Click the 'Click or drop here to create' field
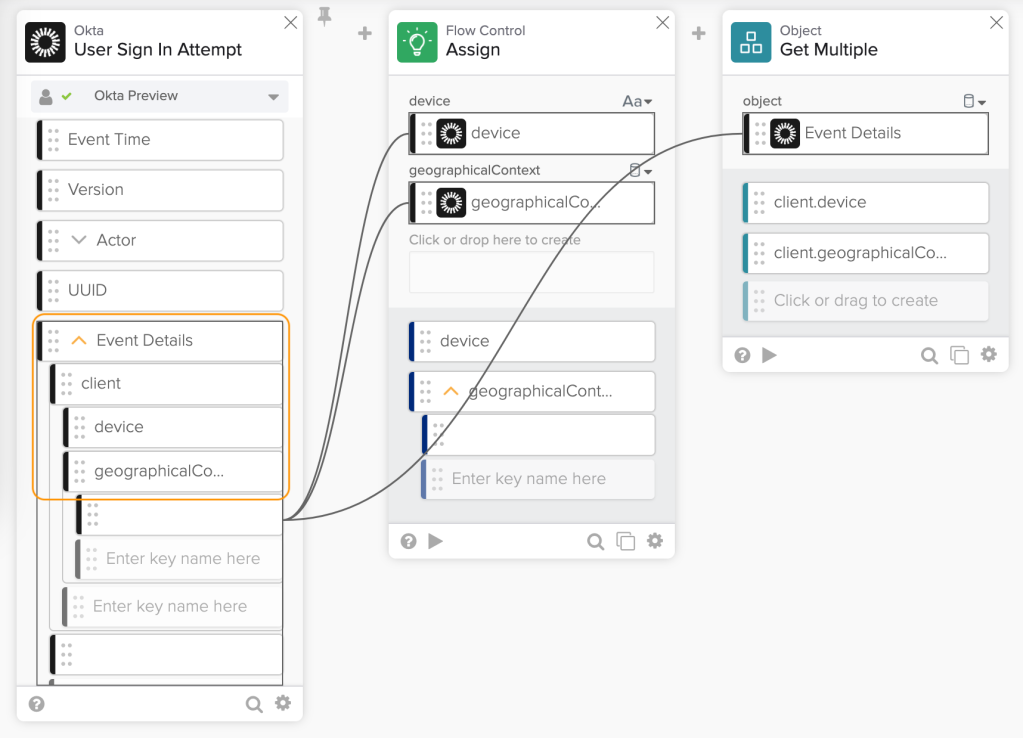Image resolution: width=1023 pixels, height=738 pixels. point(531,272)
